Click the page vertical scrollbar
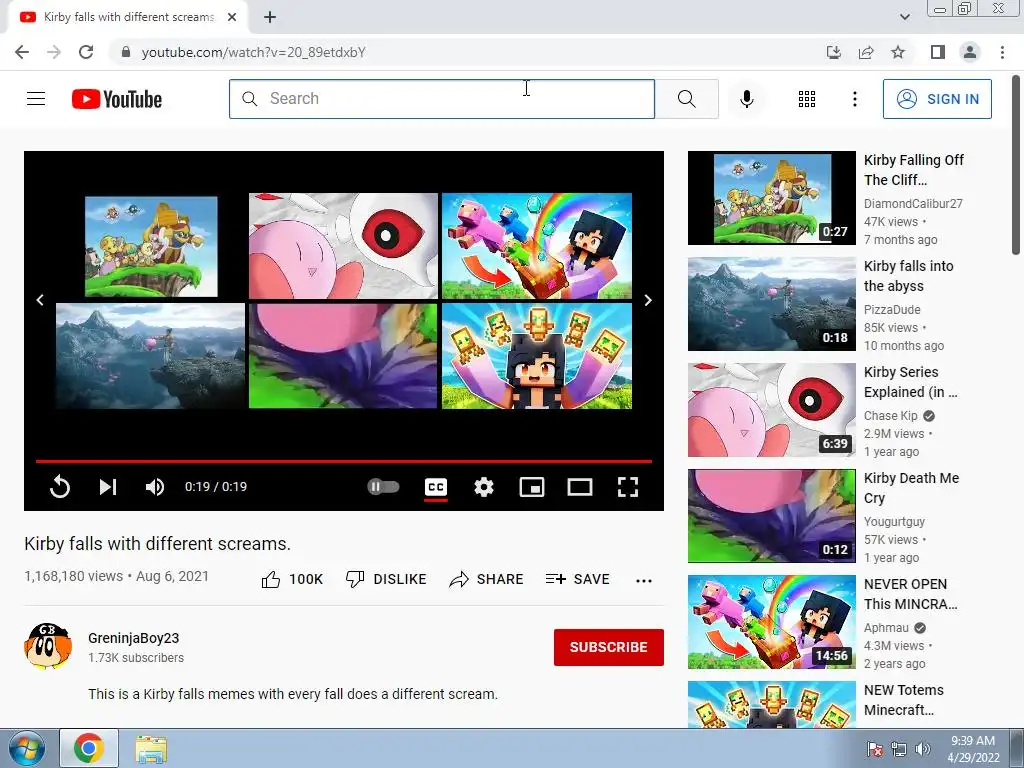The image size is (1024, 768). point(1016,166)
